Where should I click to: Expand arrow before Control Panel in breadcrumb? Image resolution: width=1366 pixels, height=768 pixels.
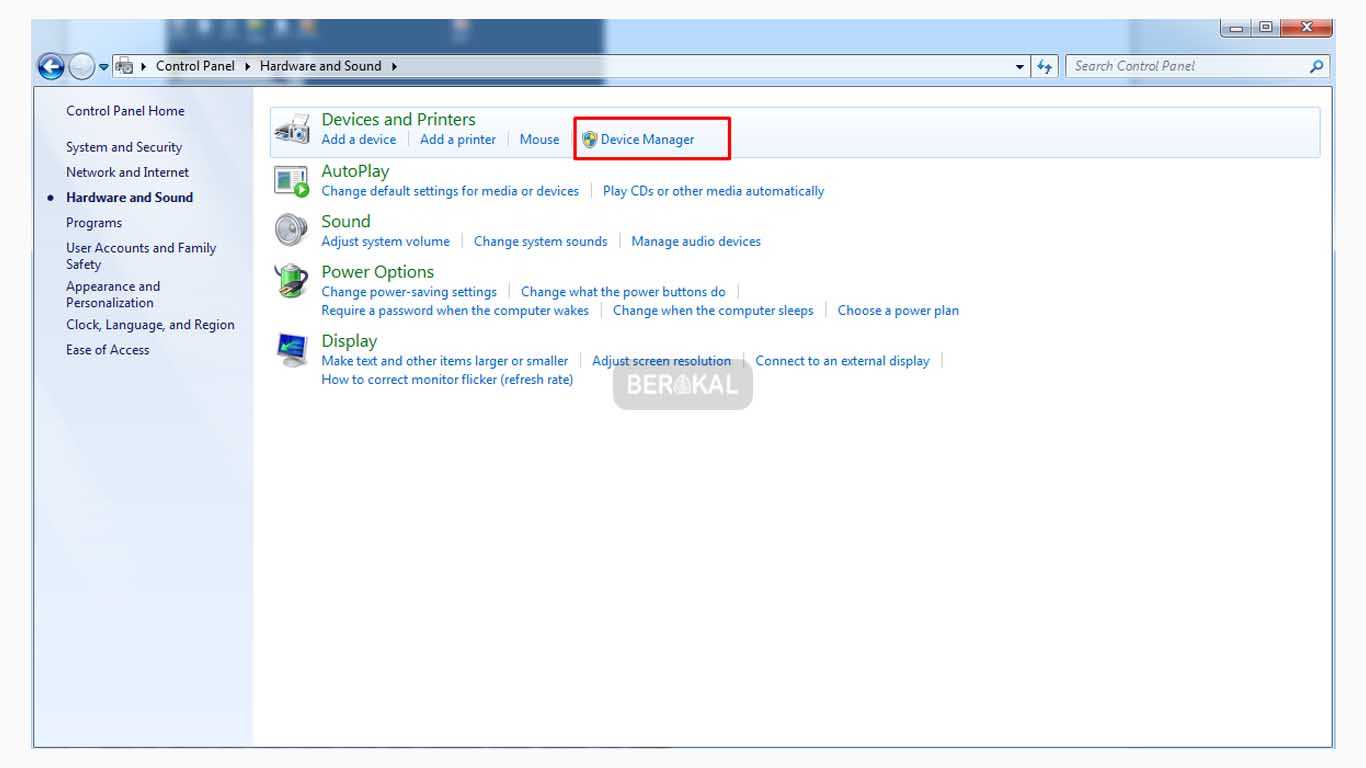pos(146,66)
